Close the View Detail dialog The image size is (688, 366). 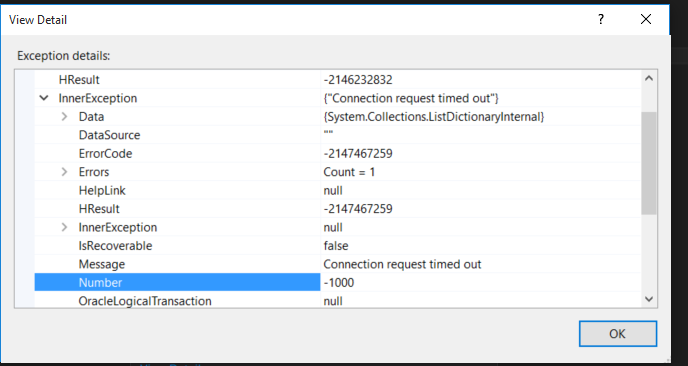point(646,19)
